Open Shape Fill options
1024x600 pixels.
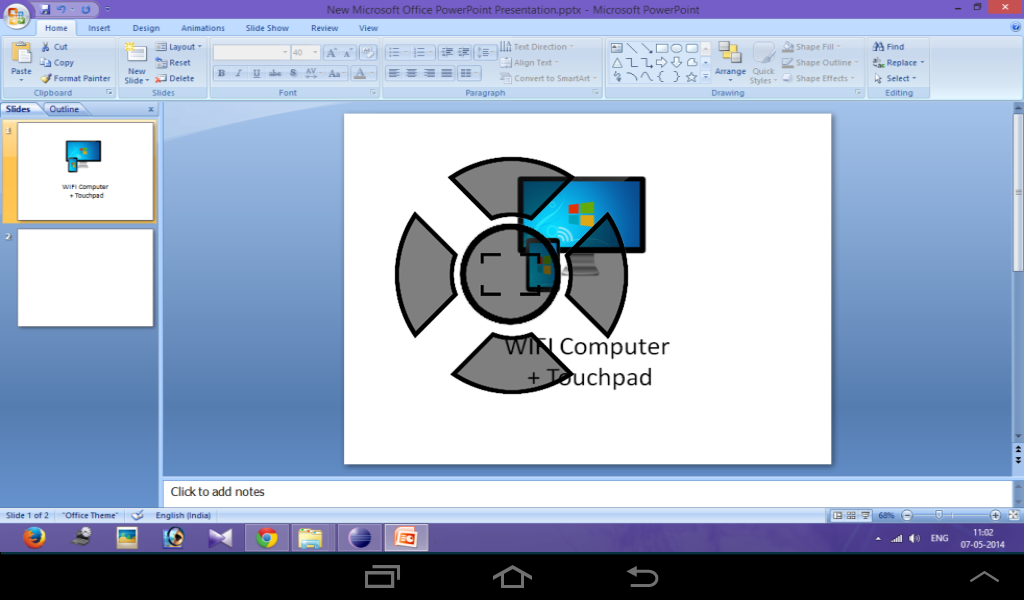coord(812,47)
